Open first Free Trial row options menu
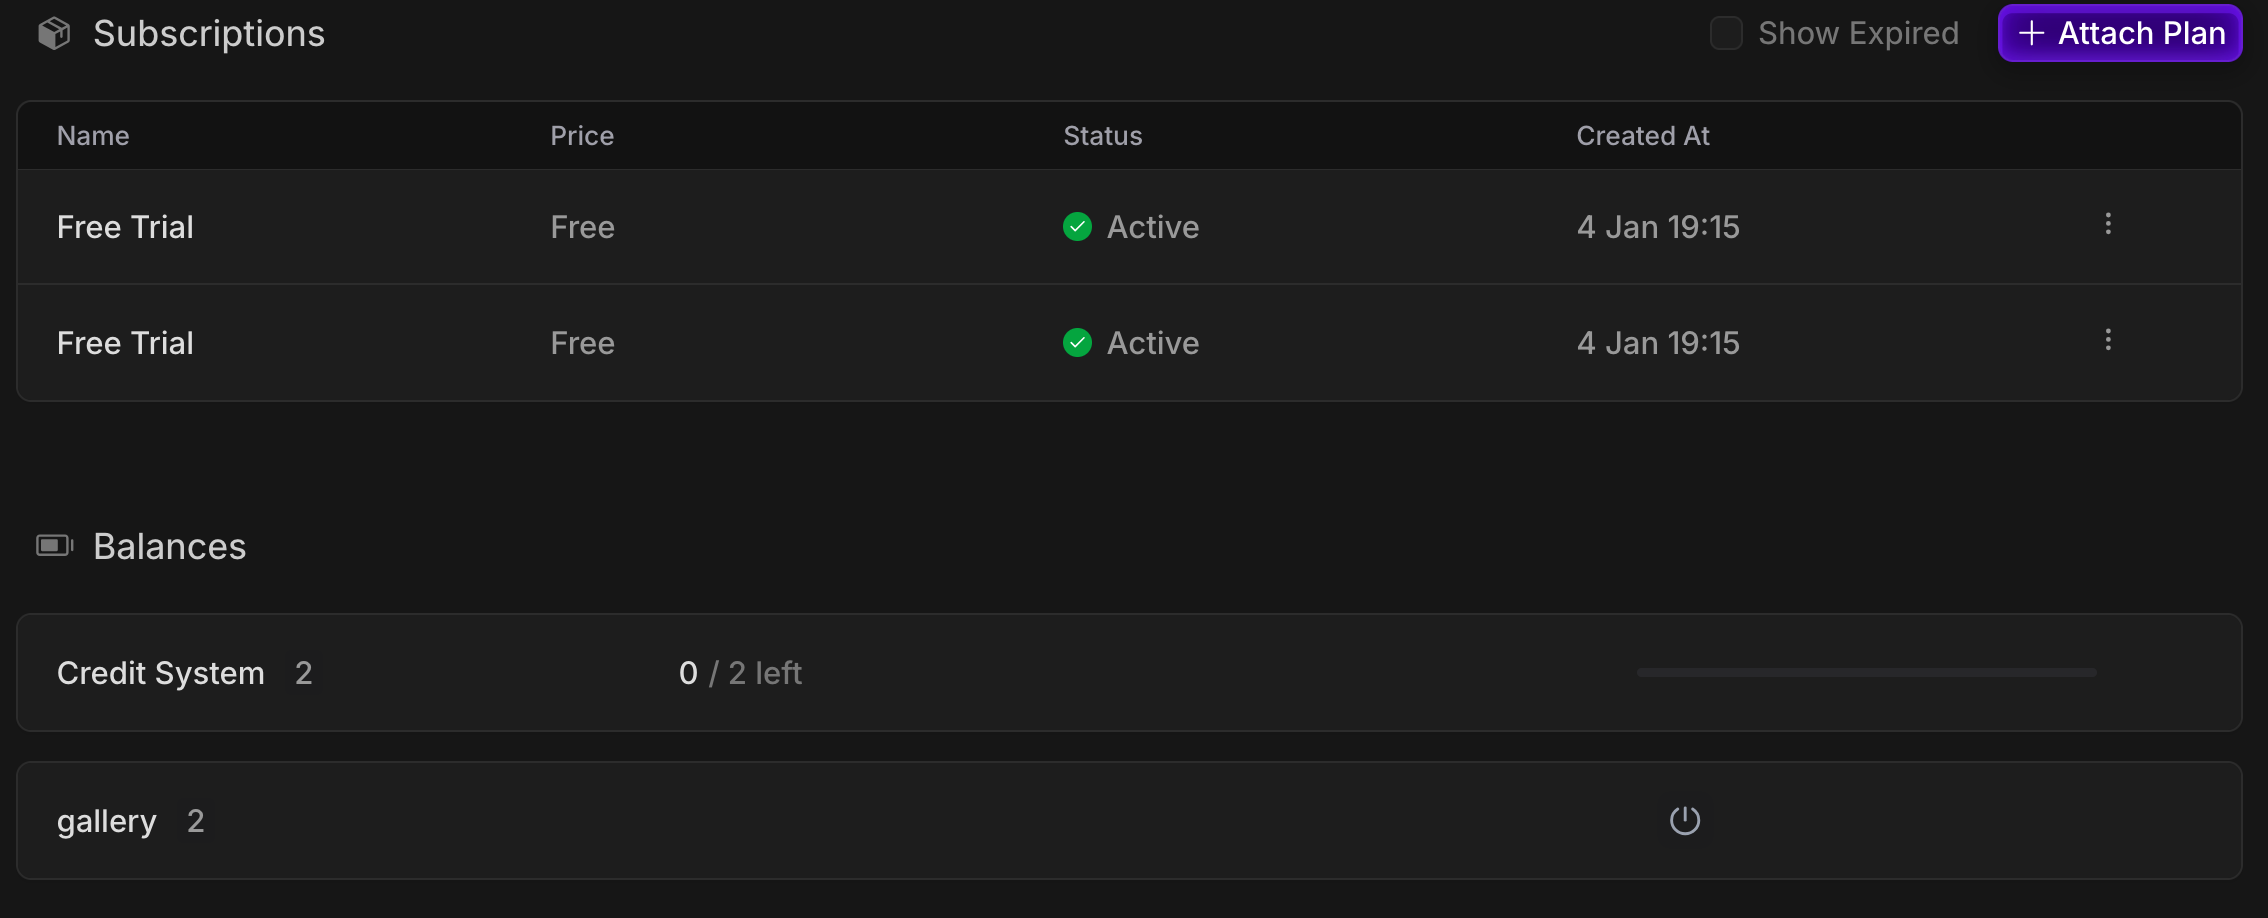The height and width of the screenshot is (918, 2268). point(2108,224)
